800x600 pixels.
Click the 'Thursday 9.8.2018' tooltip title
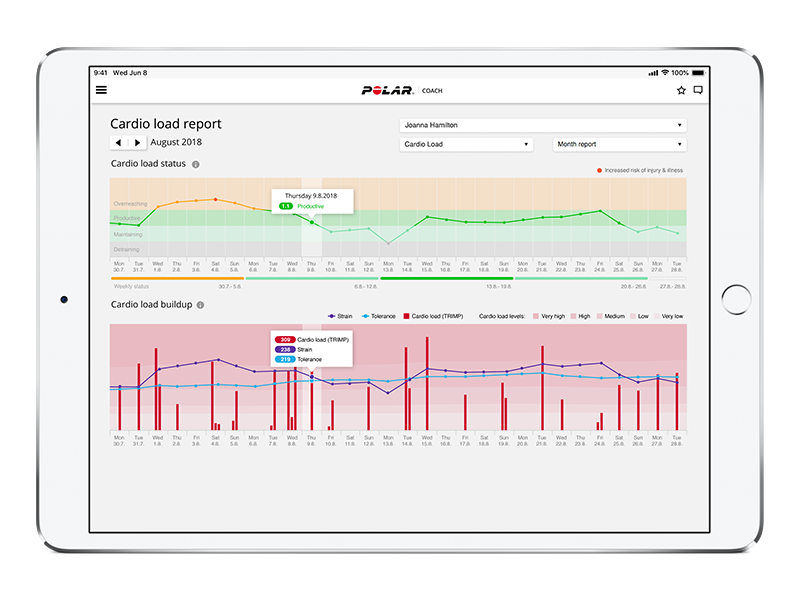[x=311, y=196]
